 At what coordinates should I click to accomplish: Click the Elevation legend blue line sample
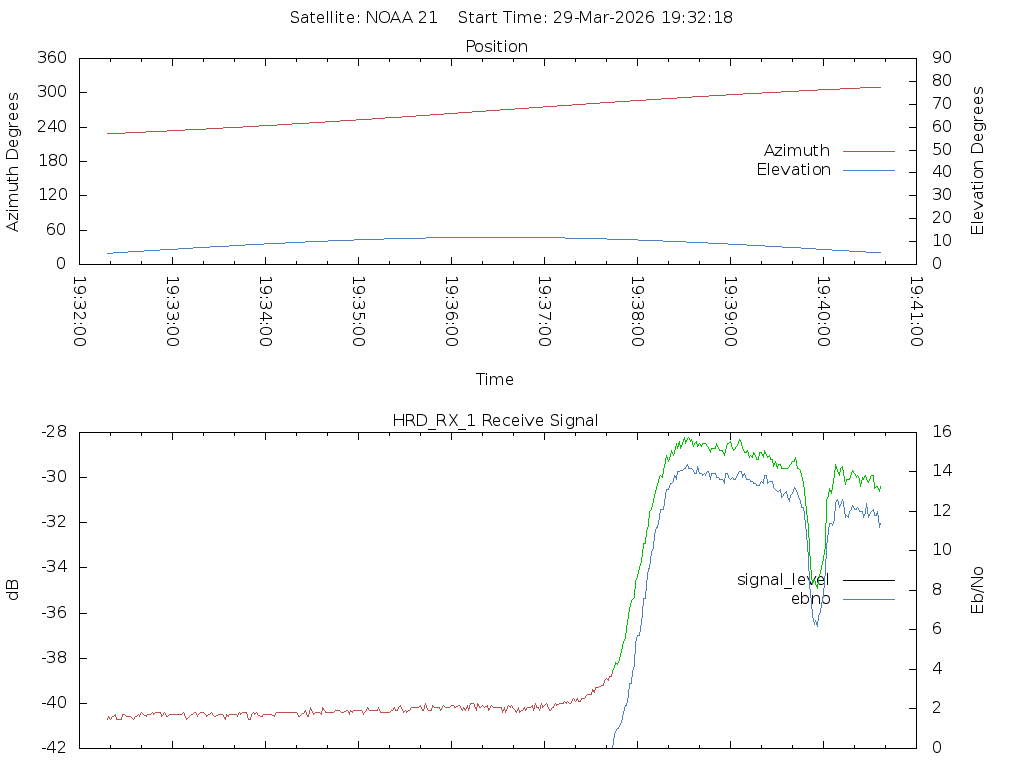[x=868, y=170]
